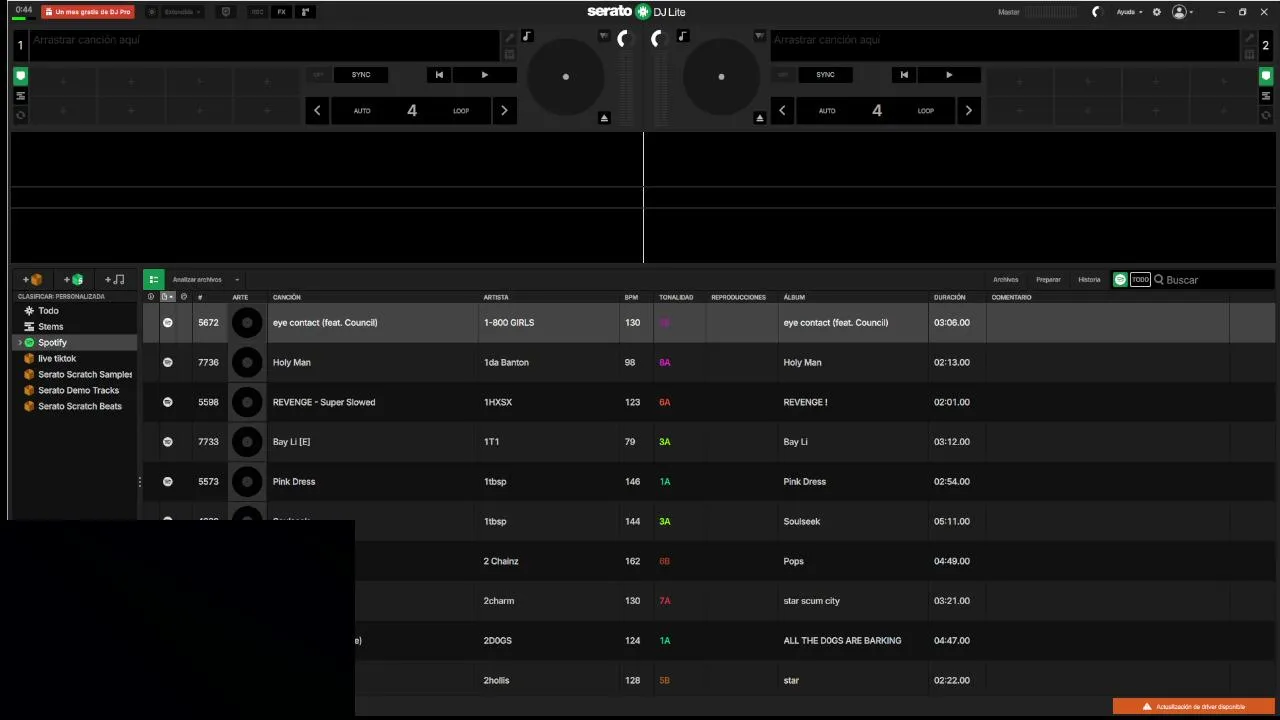Jump to track start on deck 2
This screenshot has height=720, width=1280.
(x=904, y=75)
